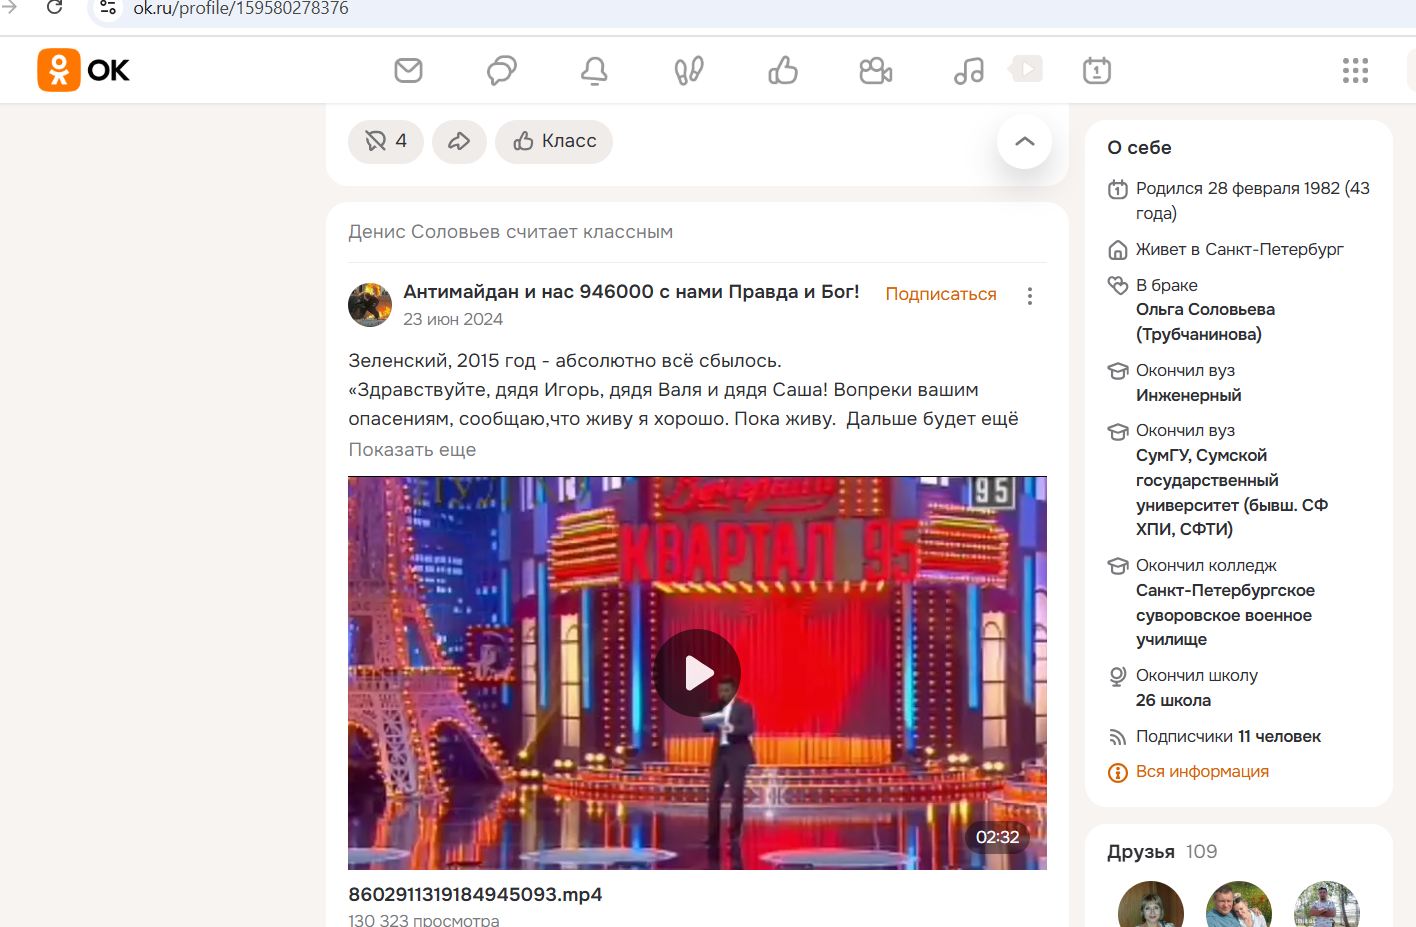Click the second friend avatar thumbnail
This screenshot has height=927, width=1416.
coord(1239,904)
